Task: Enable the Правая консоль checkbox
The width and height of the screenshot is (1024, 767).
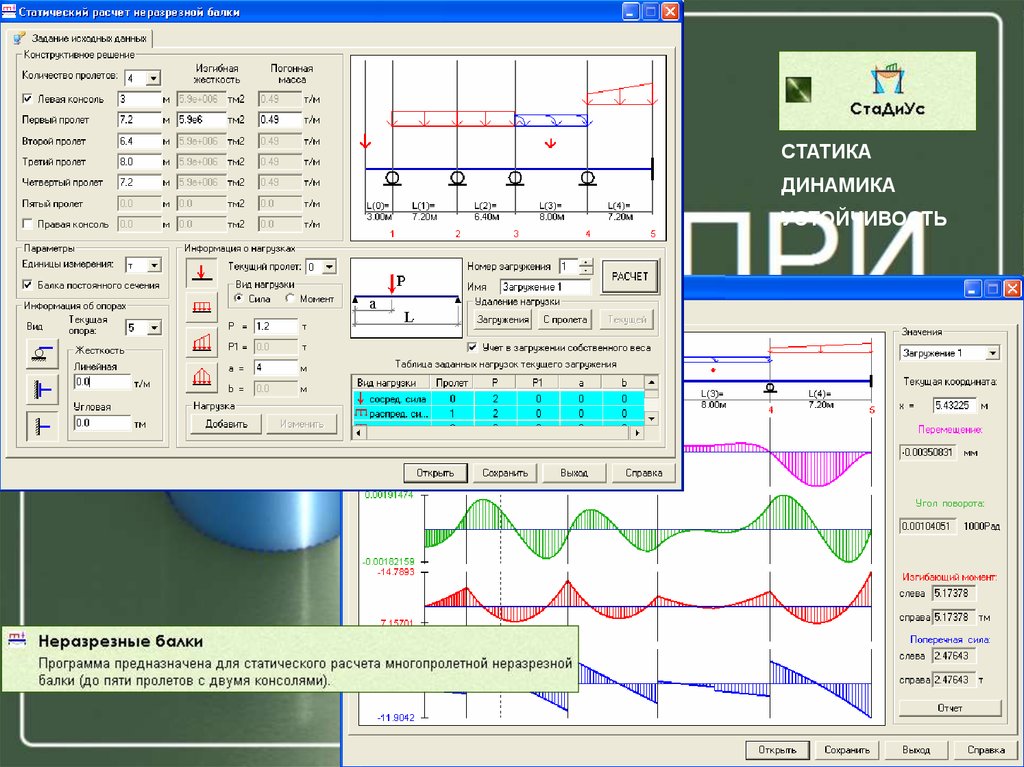Action: [28, 224]
